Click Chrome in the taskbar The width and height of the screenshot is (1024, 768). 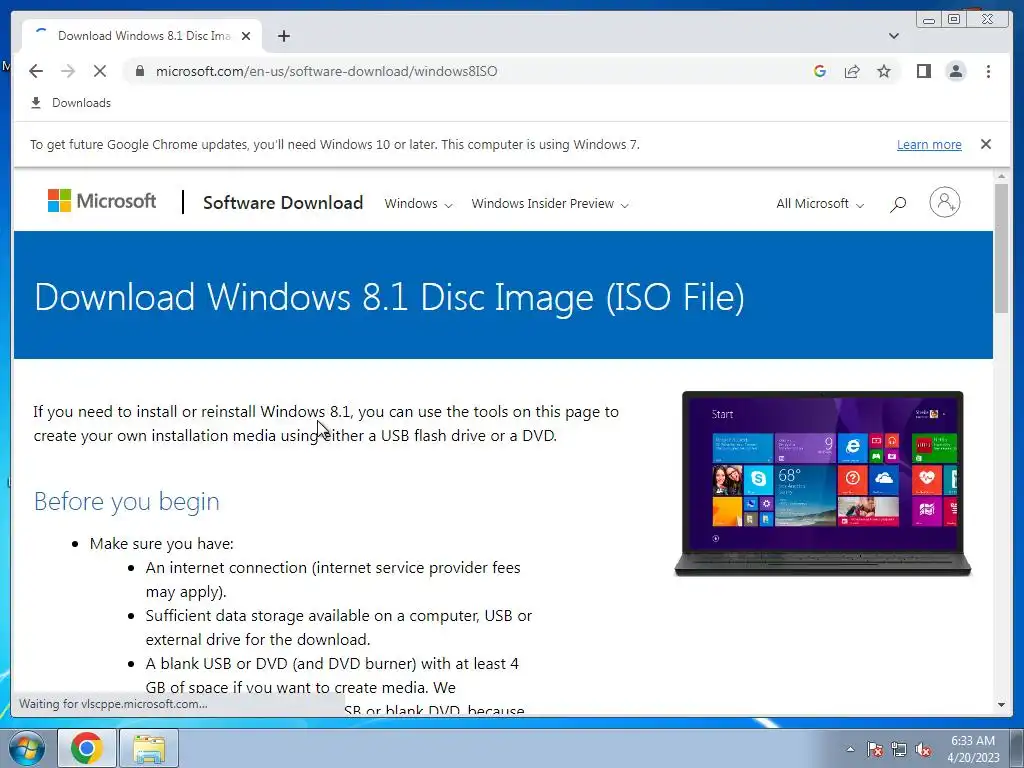tap(87, 748)
